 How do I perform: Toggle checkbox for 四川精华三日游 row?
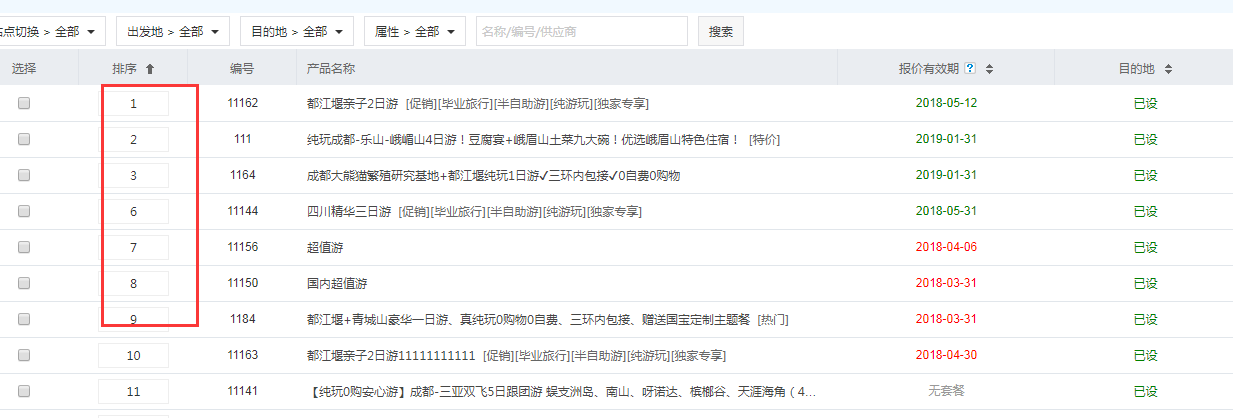click(24, 211)
